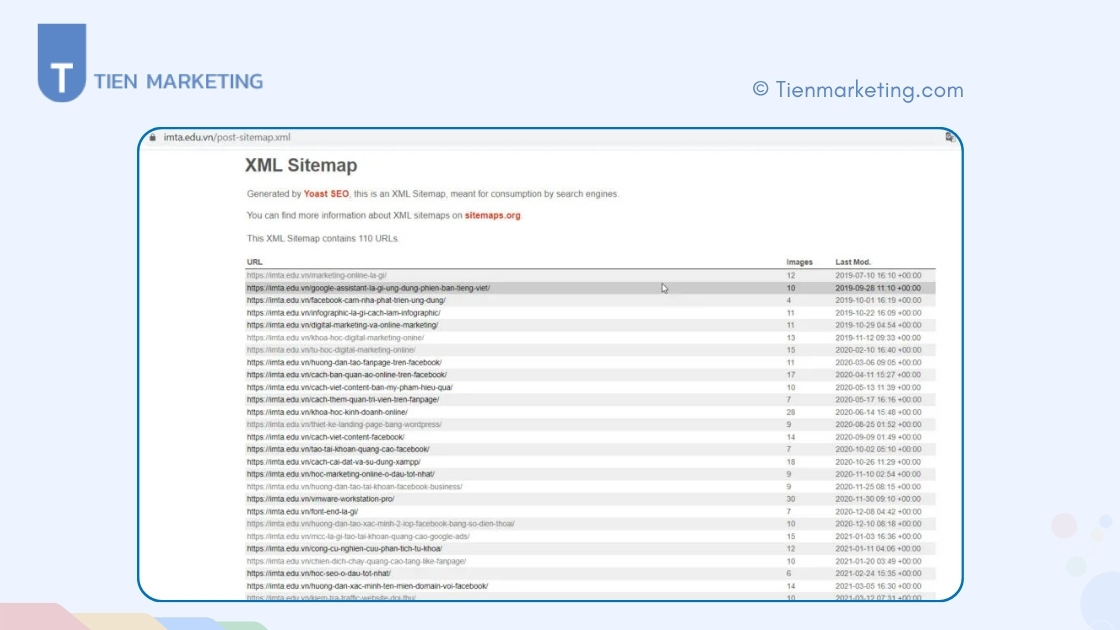This screenshot has height=630, width=1120.
Task: Click the © Tienmarketing.com watermark text
Action: [x=857, y=90]
